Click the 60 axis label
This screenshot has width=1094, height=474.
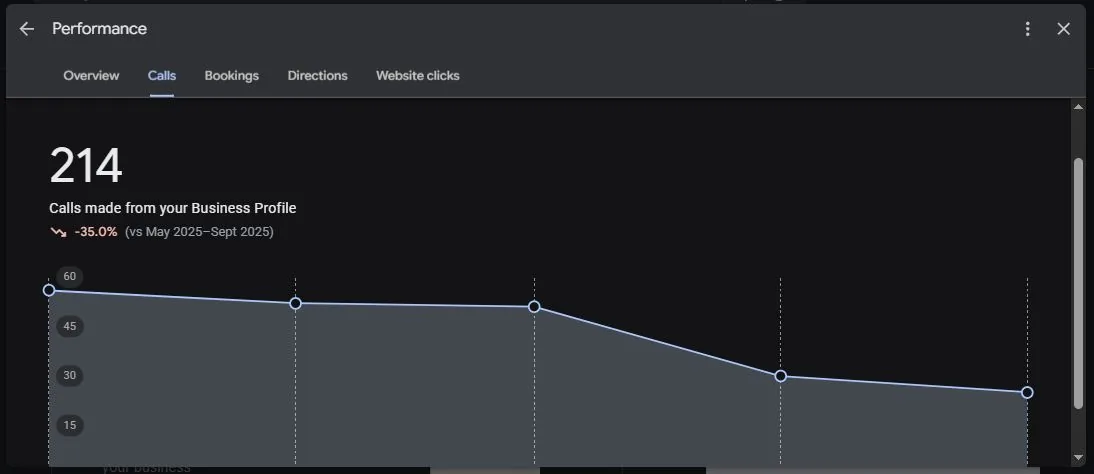tap(70, 276)
